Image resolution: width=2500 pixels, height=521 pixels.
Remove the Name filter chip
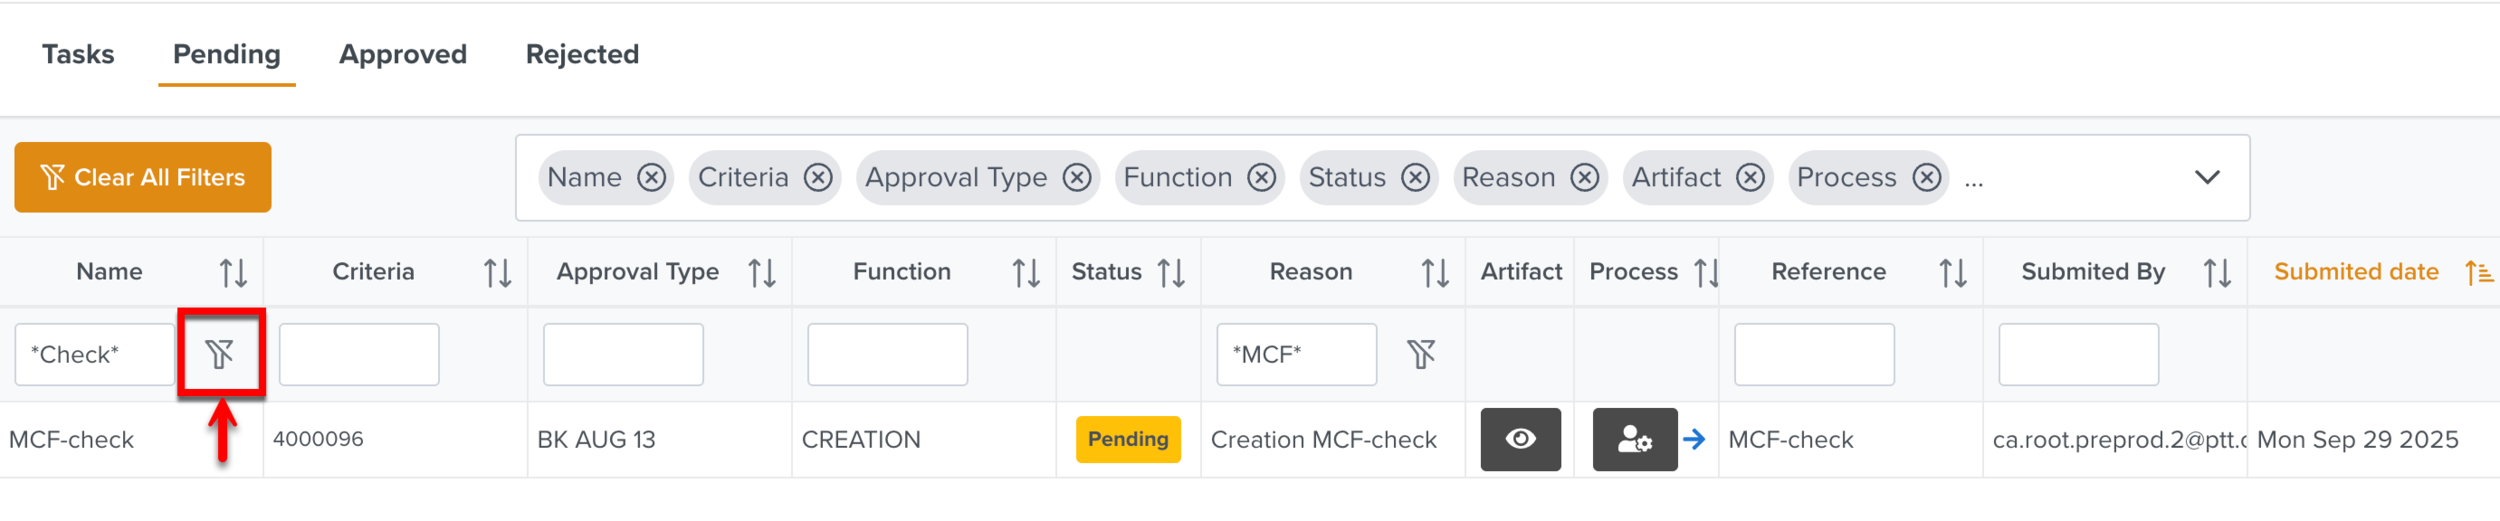[x=652, y=178]
